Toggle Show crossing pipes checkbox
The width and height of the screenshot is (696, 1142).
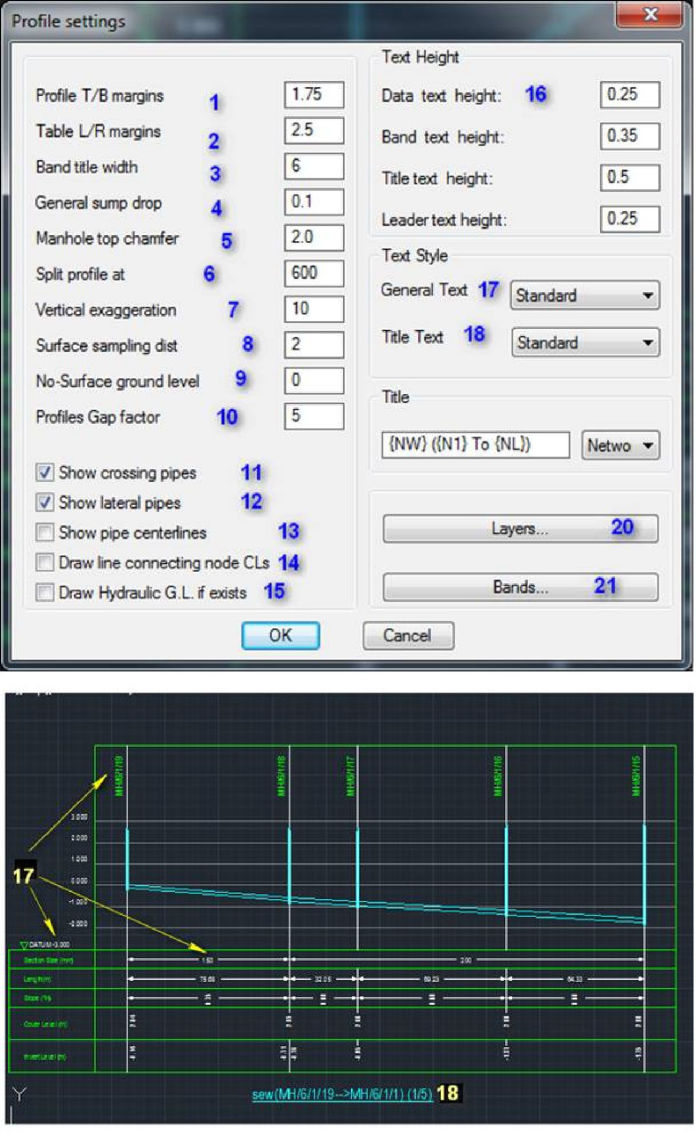coord(44,472)
